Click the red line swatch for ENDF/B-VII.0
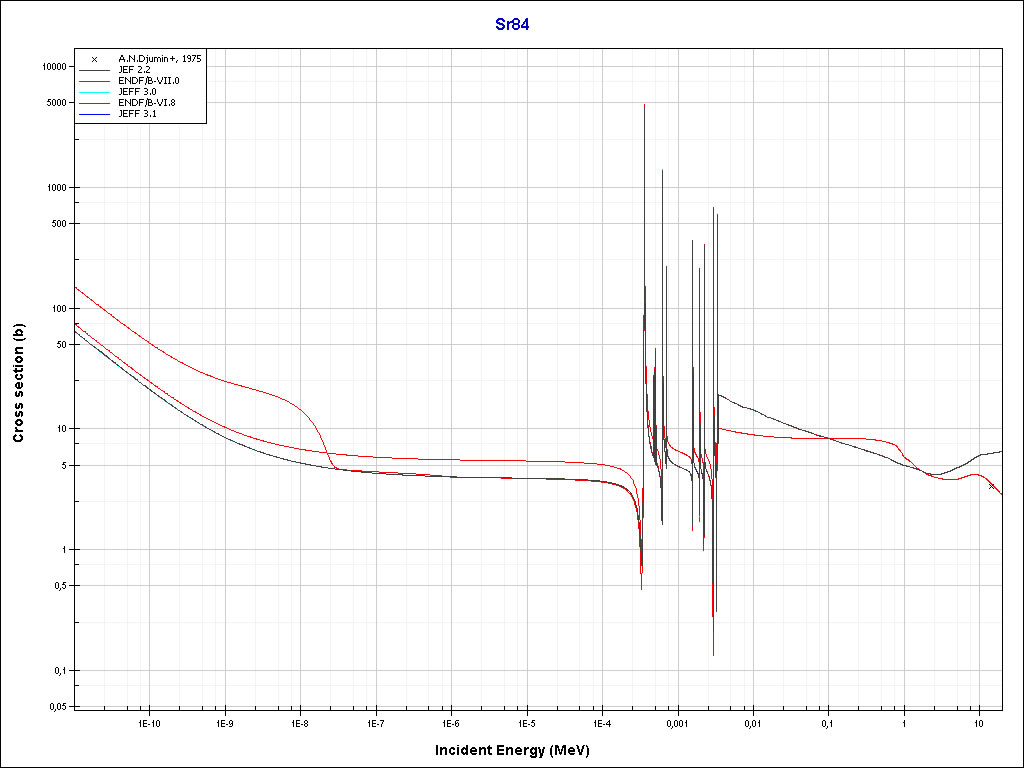The height and width of the screenshot is (768, 1024). pos(94,81)
